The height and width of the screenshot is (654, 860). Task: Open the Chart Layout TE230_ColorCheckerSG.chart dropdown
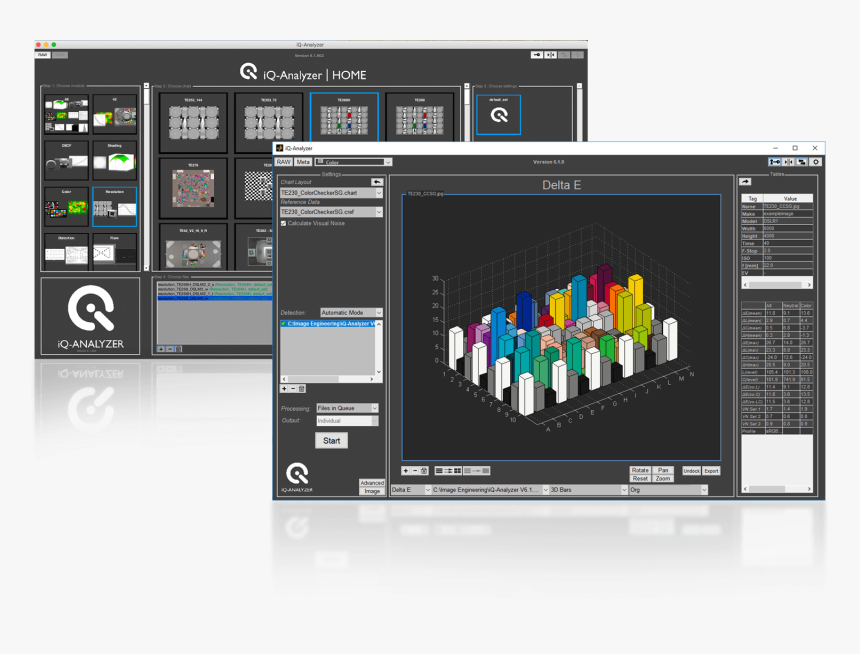331,193
